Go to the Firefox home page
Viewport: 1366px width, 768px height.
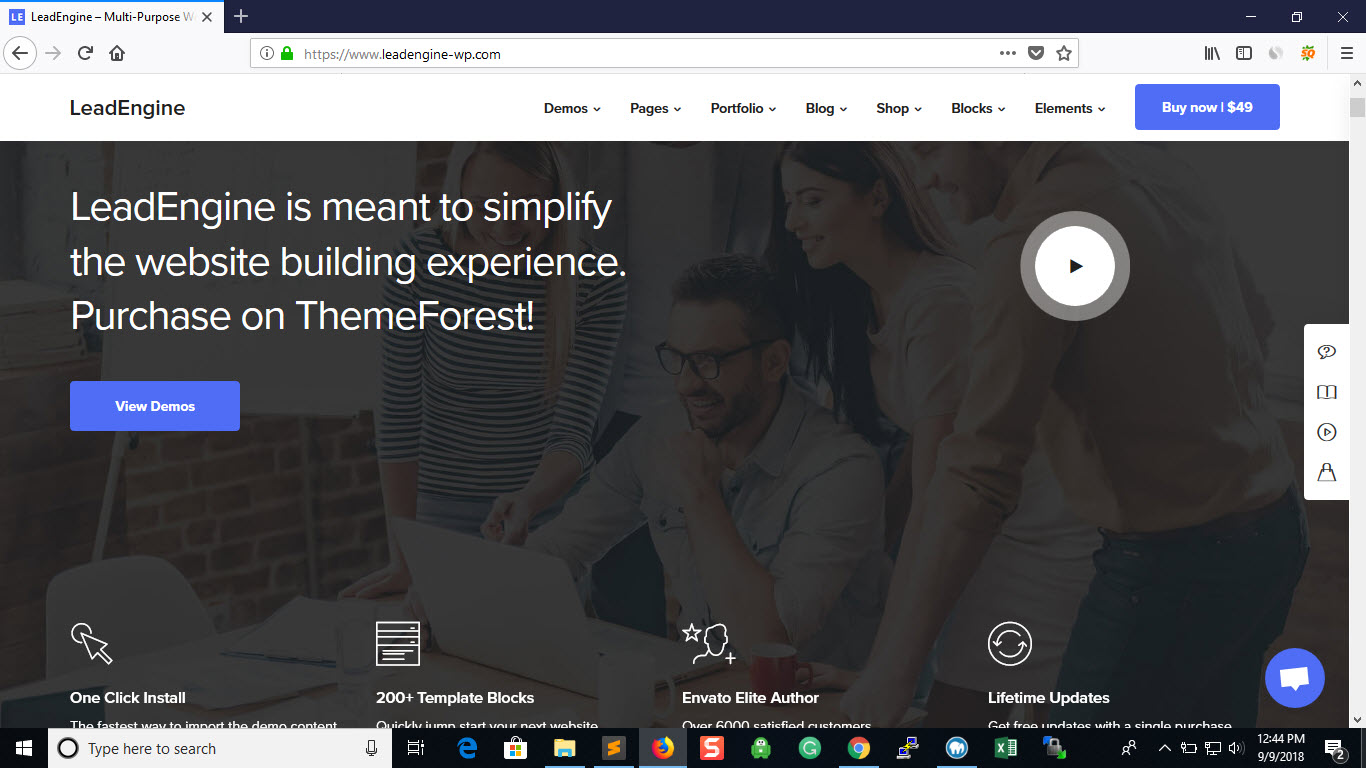(117, 53)
